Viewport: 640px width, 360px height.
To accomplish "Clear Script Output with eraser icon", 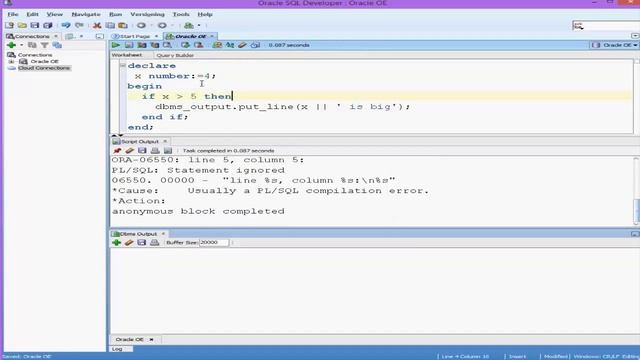I will click(129, 151).
